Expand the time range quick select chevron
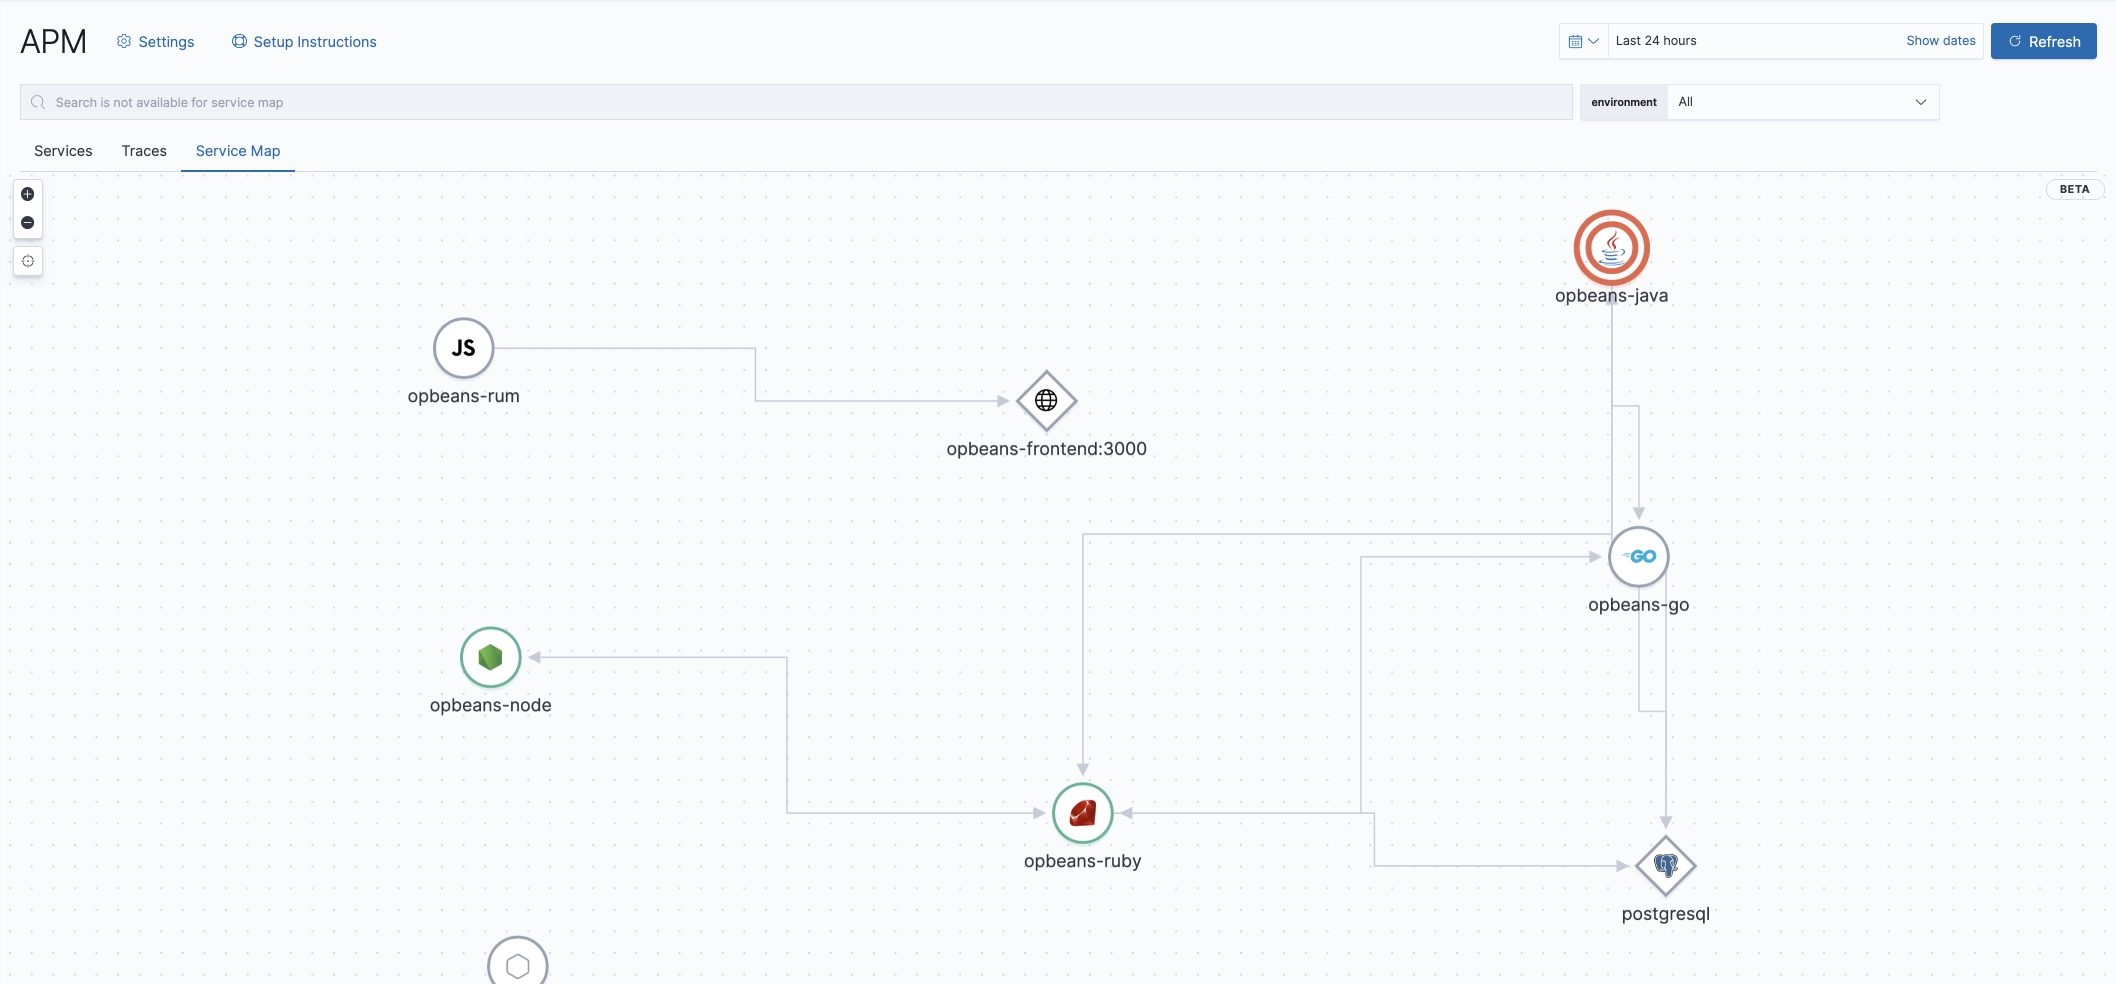This screenshot has width=2116, height=984. 1592,41
